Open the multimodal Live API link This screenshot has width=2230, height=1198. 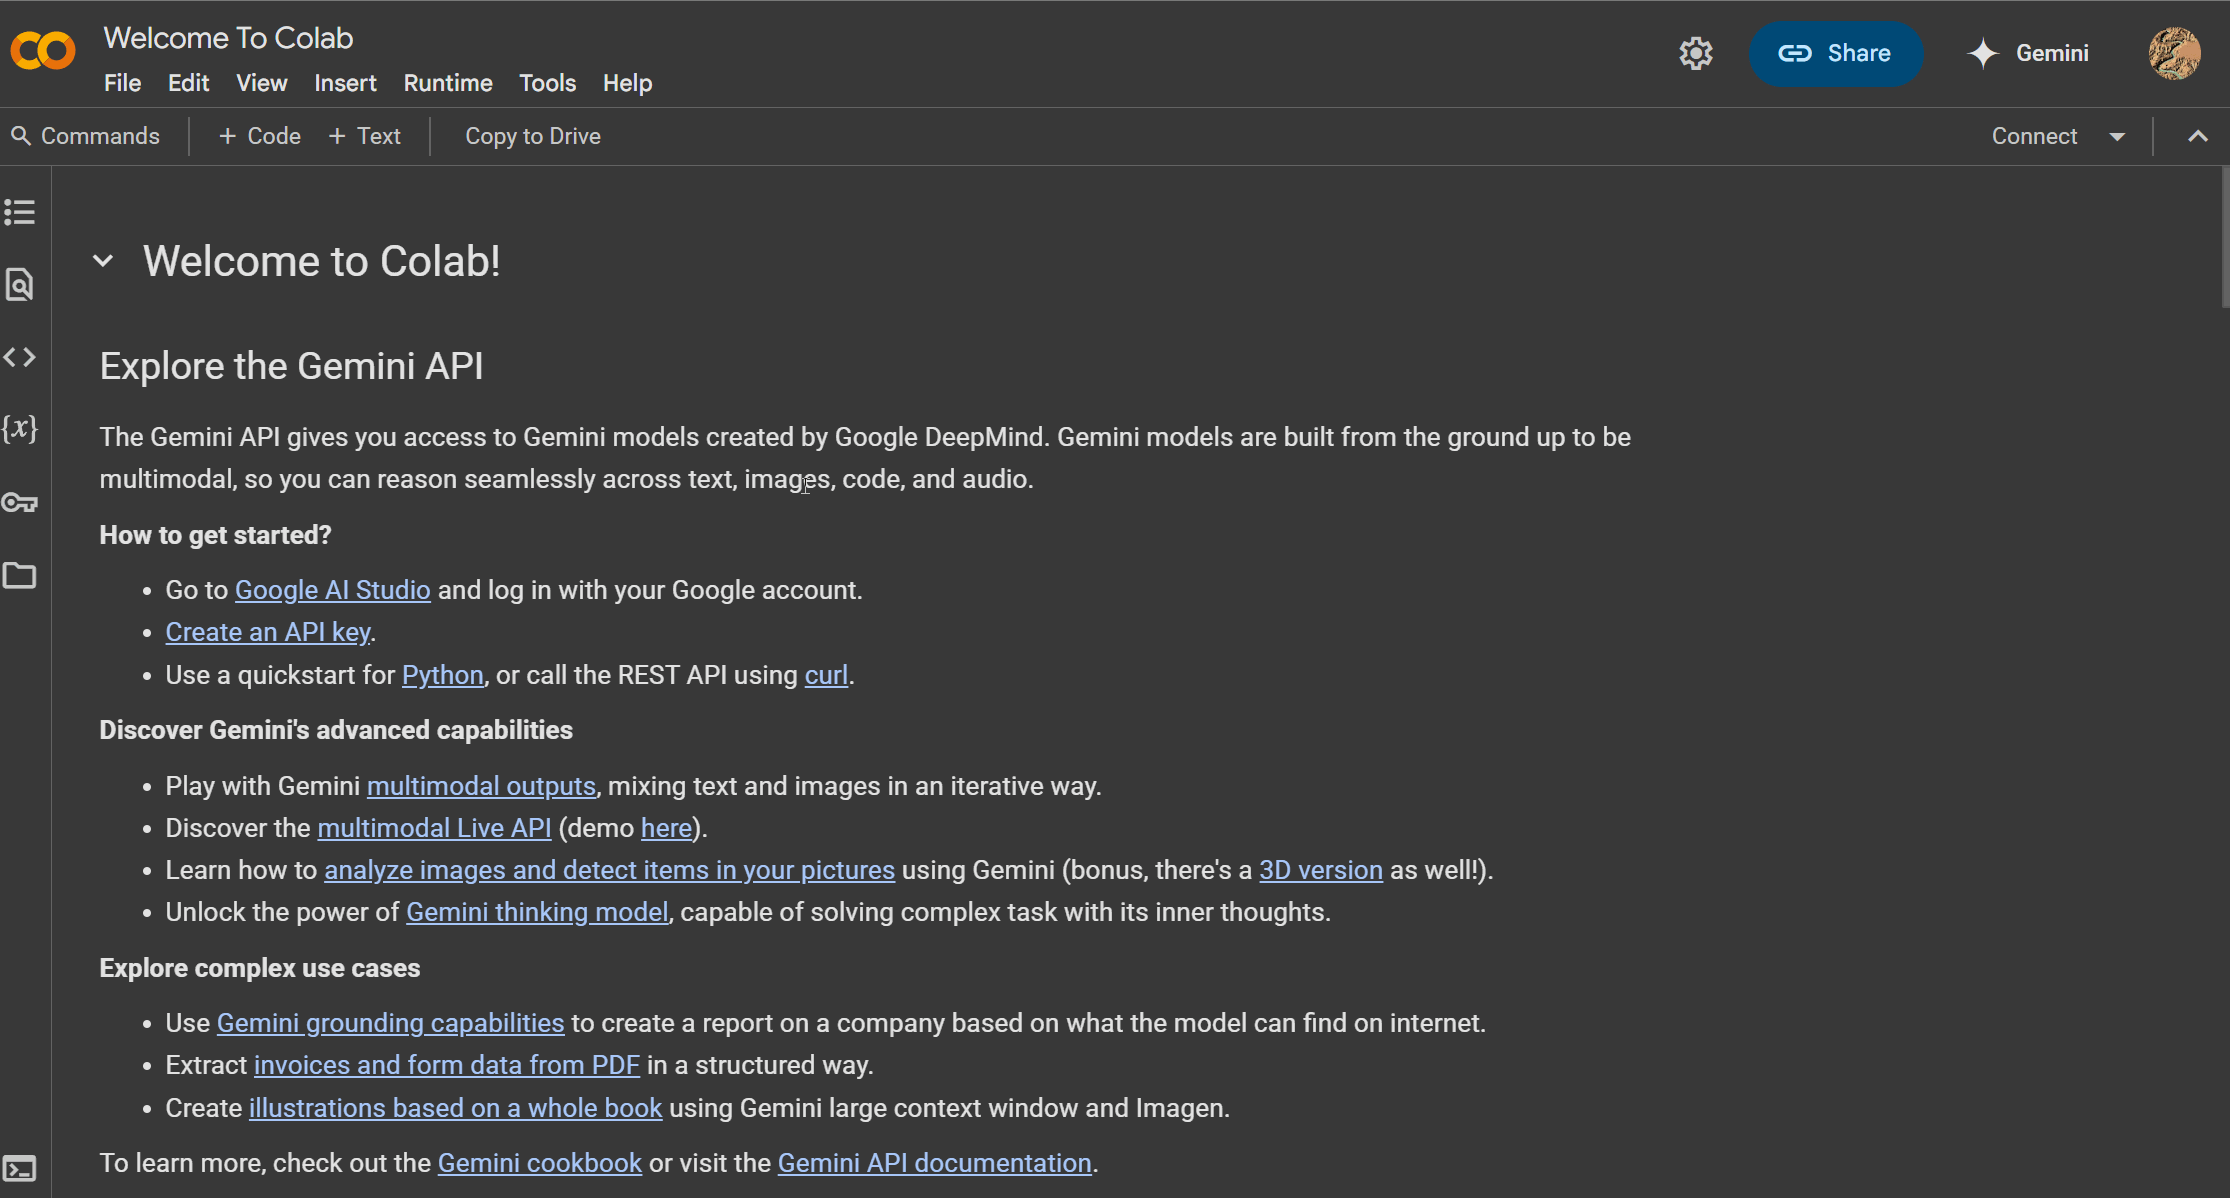click(434, 828)
